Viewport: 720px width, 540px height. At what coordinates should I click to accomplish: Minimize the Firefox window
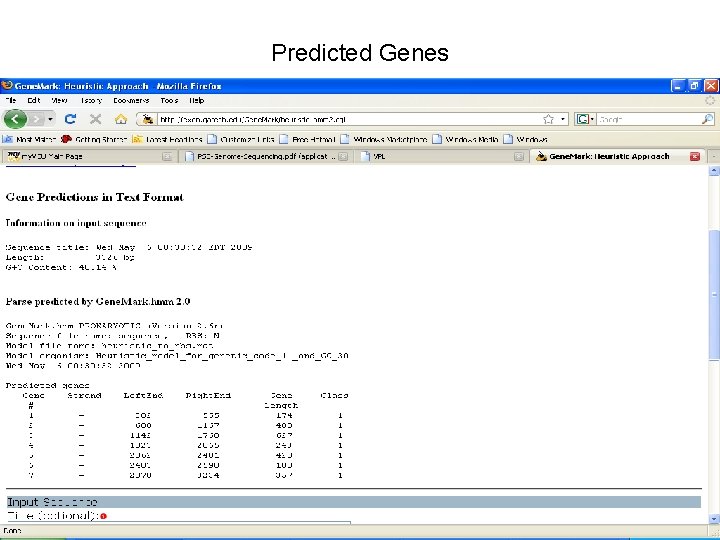coord(678,86)
